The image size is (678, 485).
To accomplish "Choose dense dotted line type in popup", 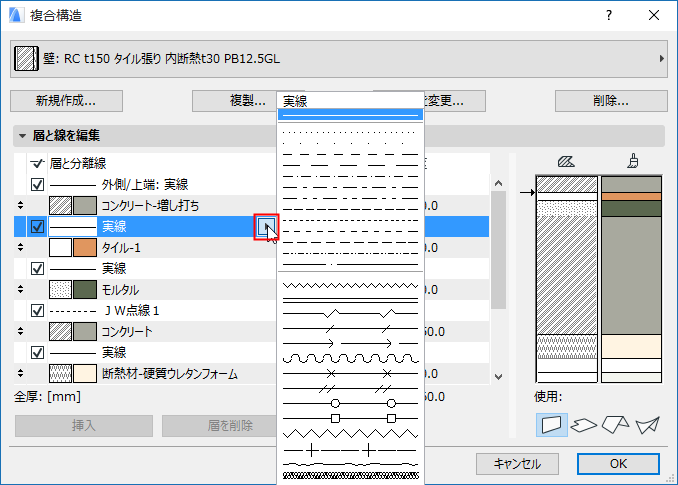I will [x=350, y=132].
